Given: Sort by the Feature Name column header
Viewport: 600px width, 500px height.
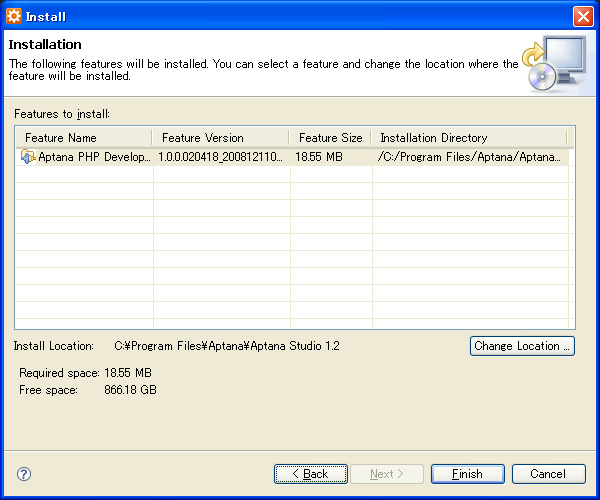Looking at the screenshot, I should point(84,138).
